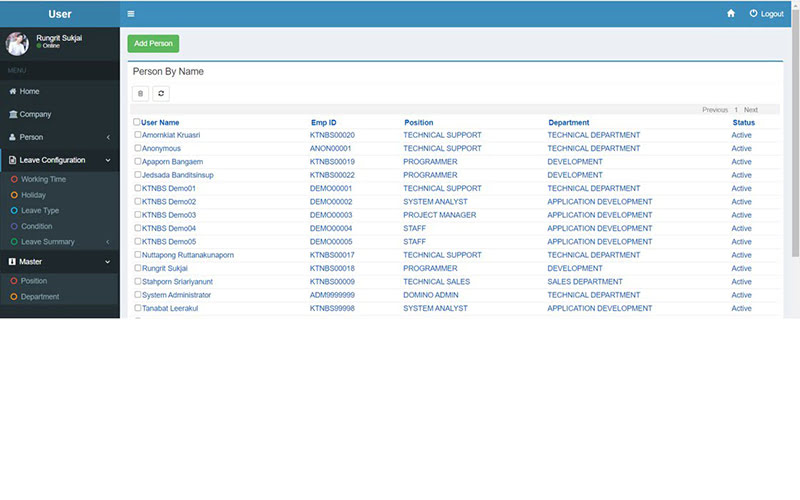The height and width of the screenshot is (500, 800).
Task: Check the box for Amornkiat Kruasri
Action: click(x=138, y=135)
